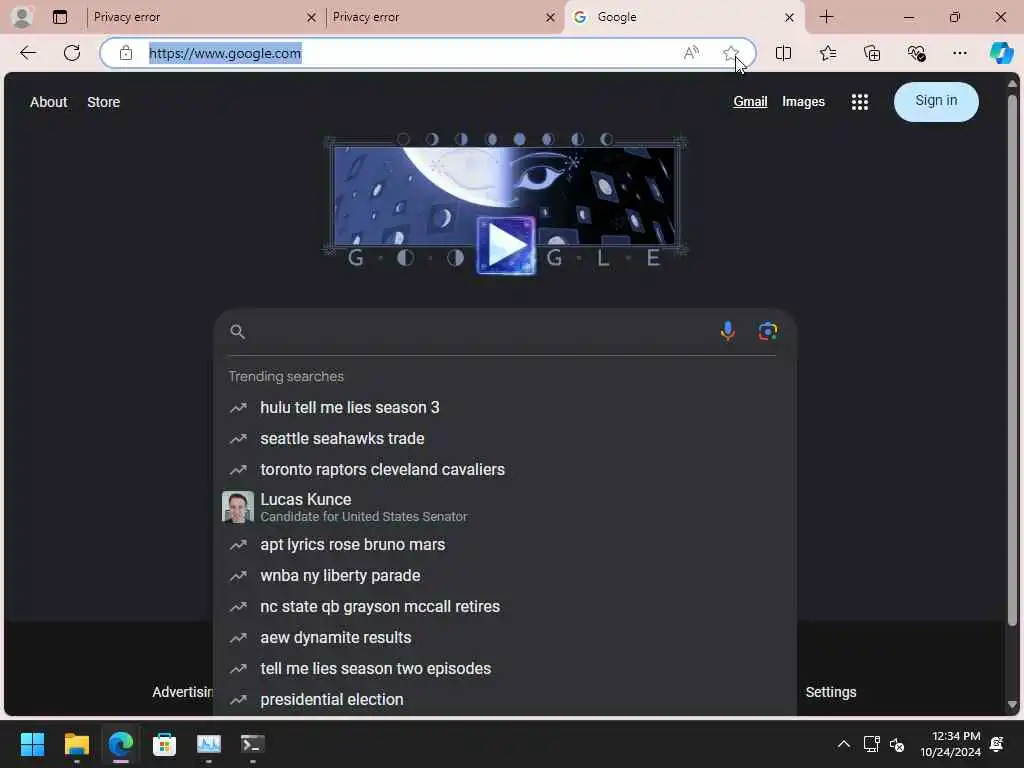The width and height of the screenshot is (1024, 768).
Task: Open Collections icon in toolbar
Action: click(872, 53)
